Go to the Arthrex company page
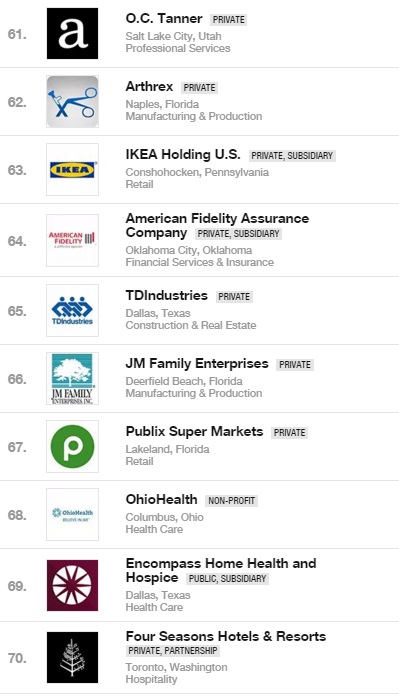This screenshot has height=696, width=399. (149, 87)
